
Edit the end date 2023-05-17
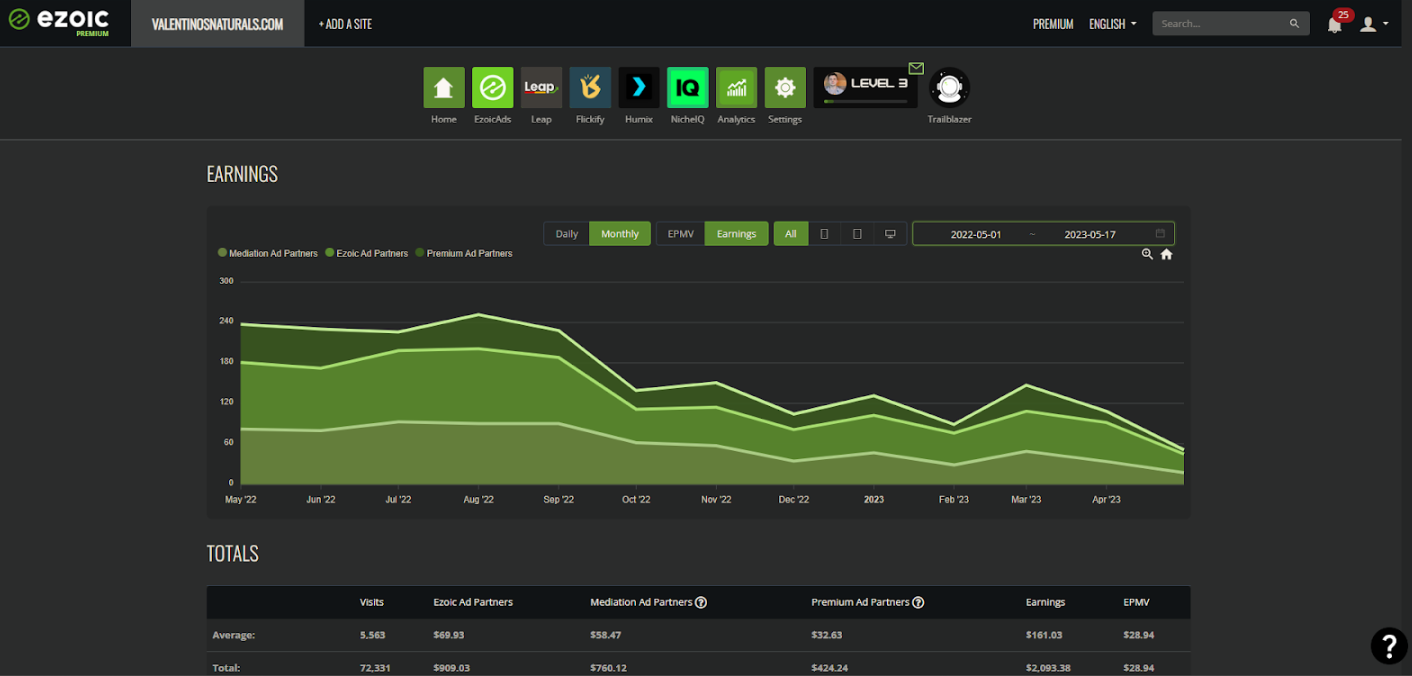click(1090, 234)
